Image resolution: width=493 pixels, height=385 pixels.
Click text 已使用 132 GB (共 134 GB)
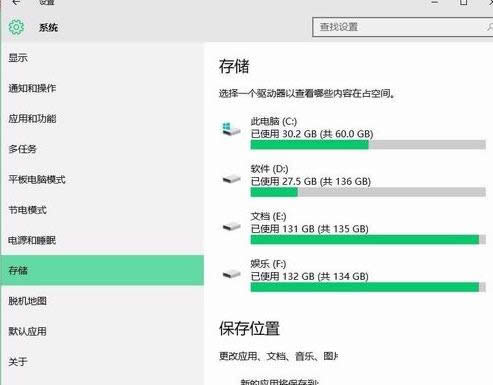pyautogui.click(x=310, y=276)
